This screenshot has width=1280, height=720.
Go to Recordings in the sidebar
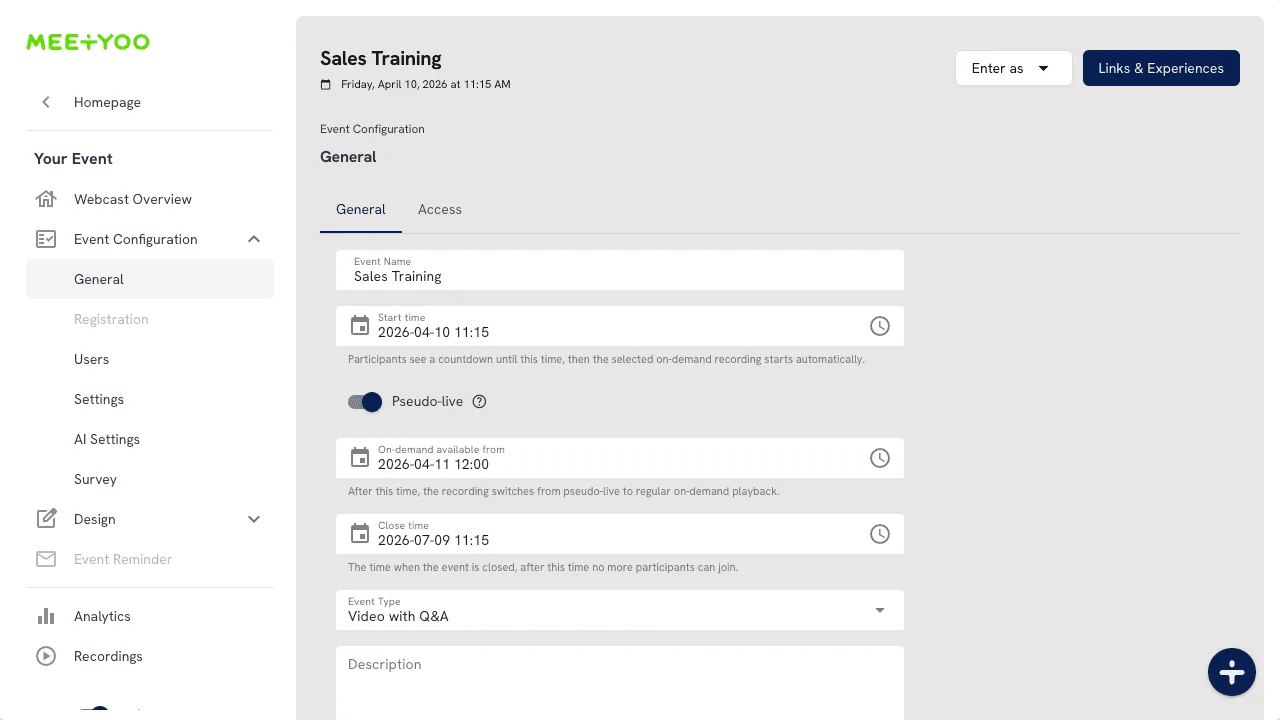point(108,656)
